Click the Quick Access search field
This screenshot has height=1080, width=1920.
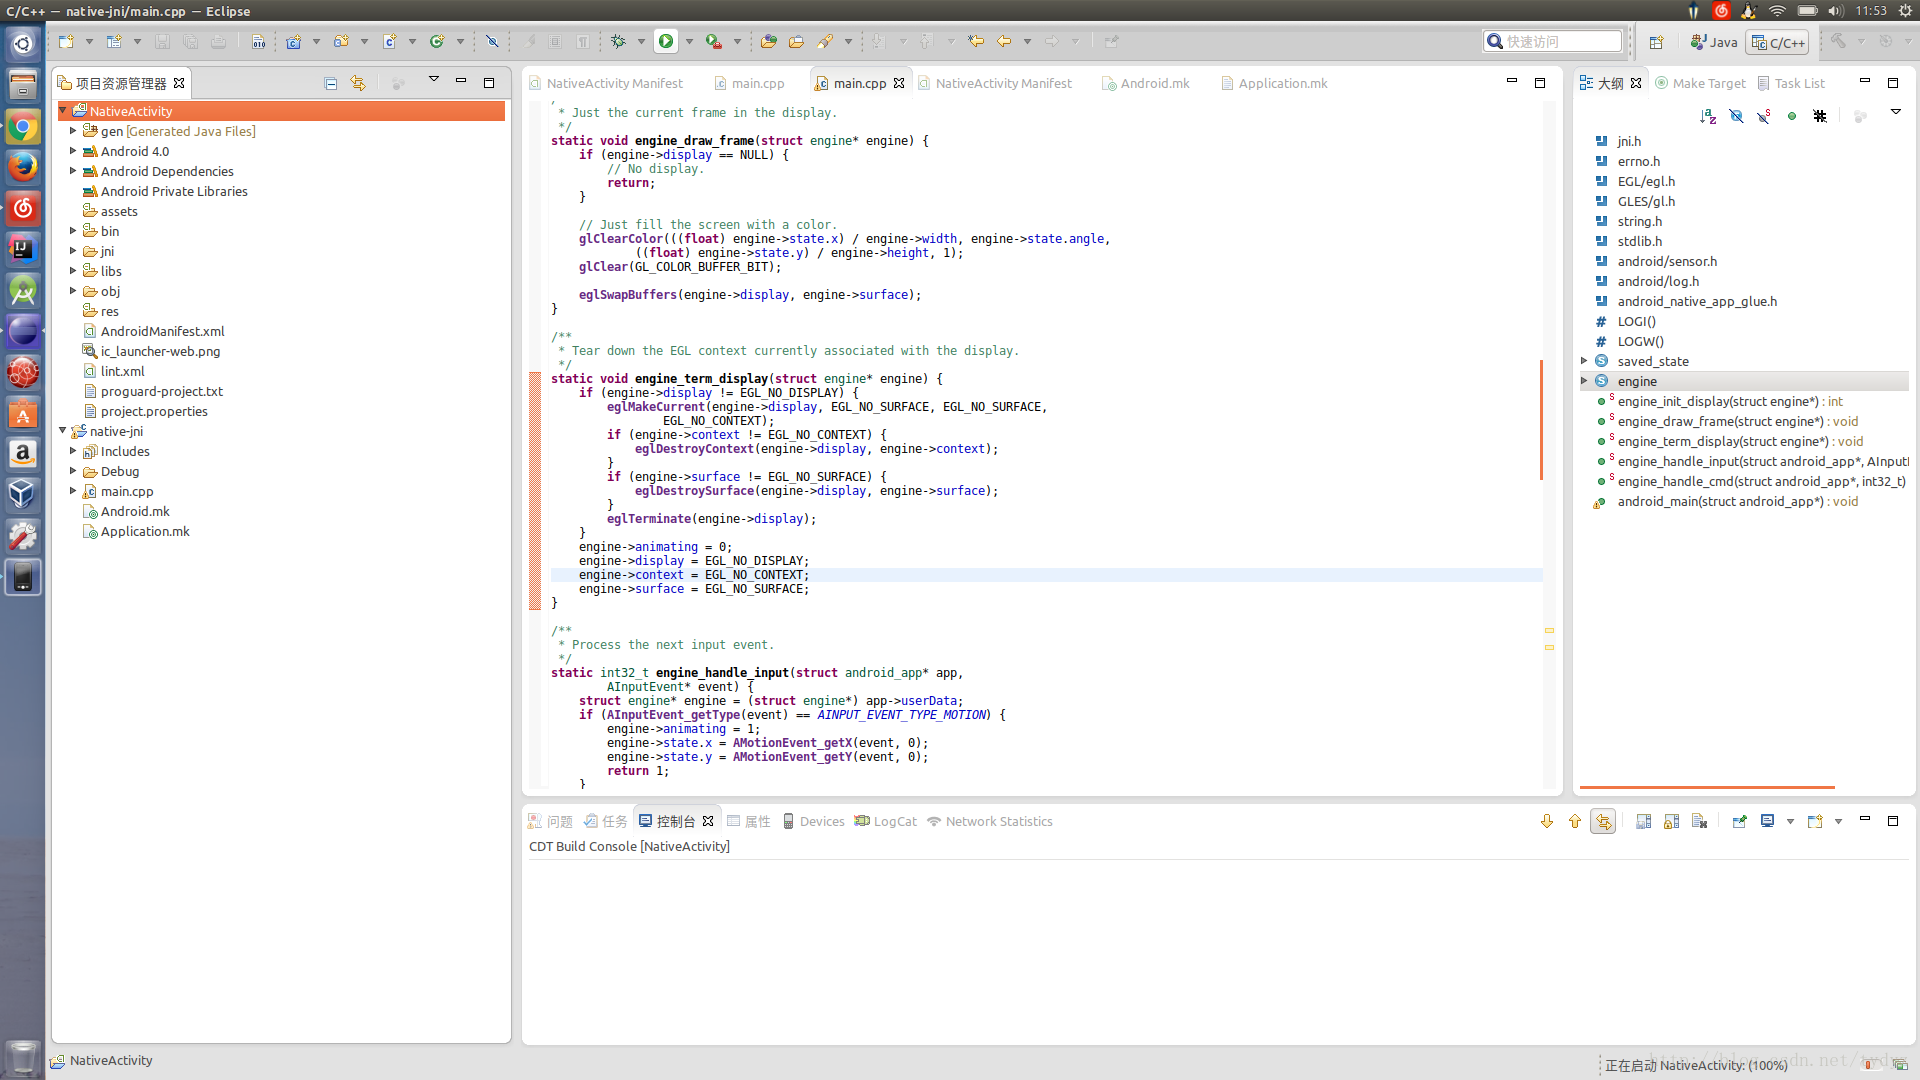pyautogui.click(x=1552, y=41)
